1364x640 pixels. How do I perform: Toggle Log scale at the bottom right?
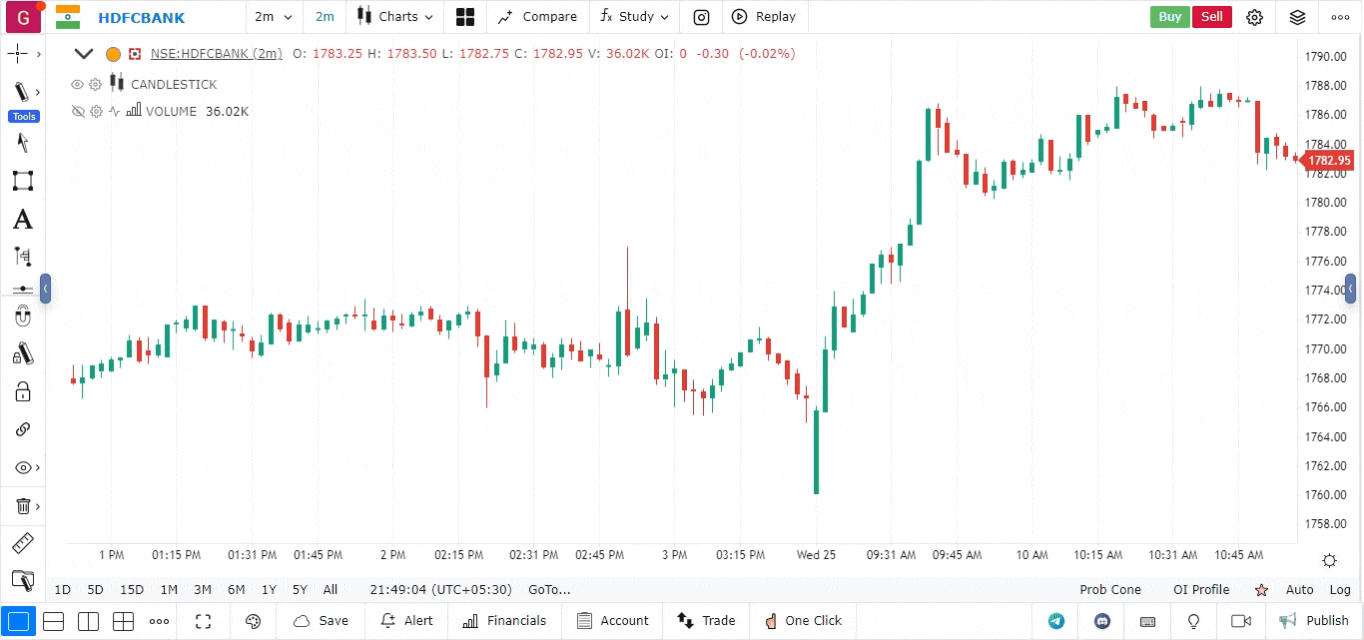point(1340,590)
